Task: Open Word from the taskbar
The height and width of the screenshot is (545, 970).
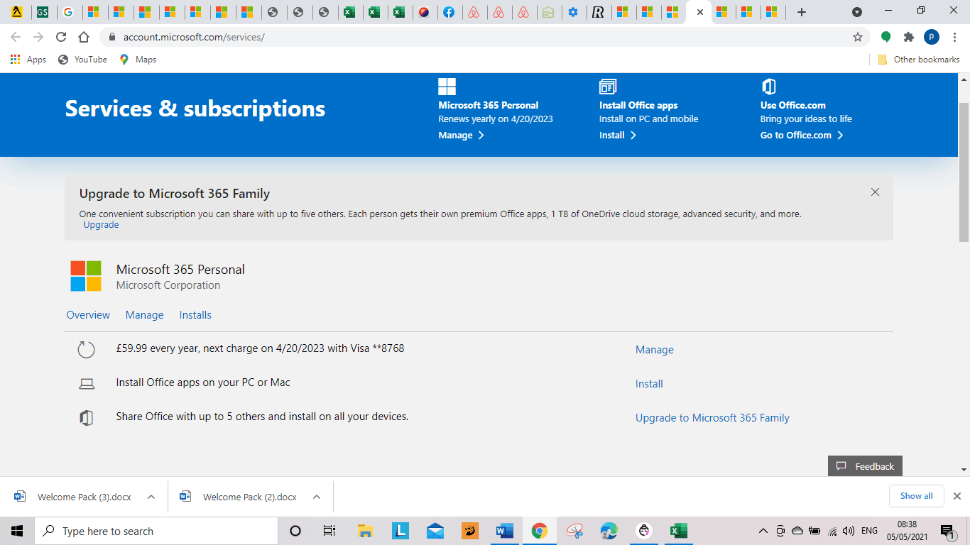Action: 504,531
